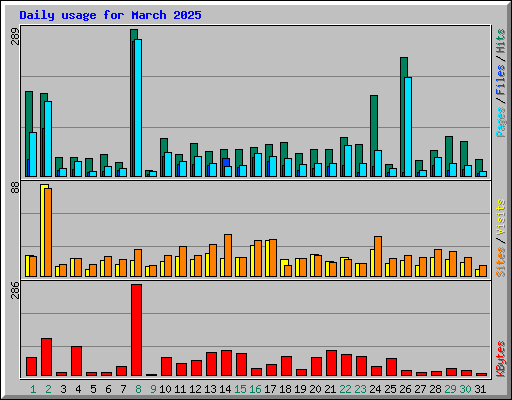Viewport: 512px width, 400px height.
Task: Select day label "18" on the x-axis
Action: pos(285,389)
